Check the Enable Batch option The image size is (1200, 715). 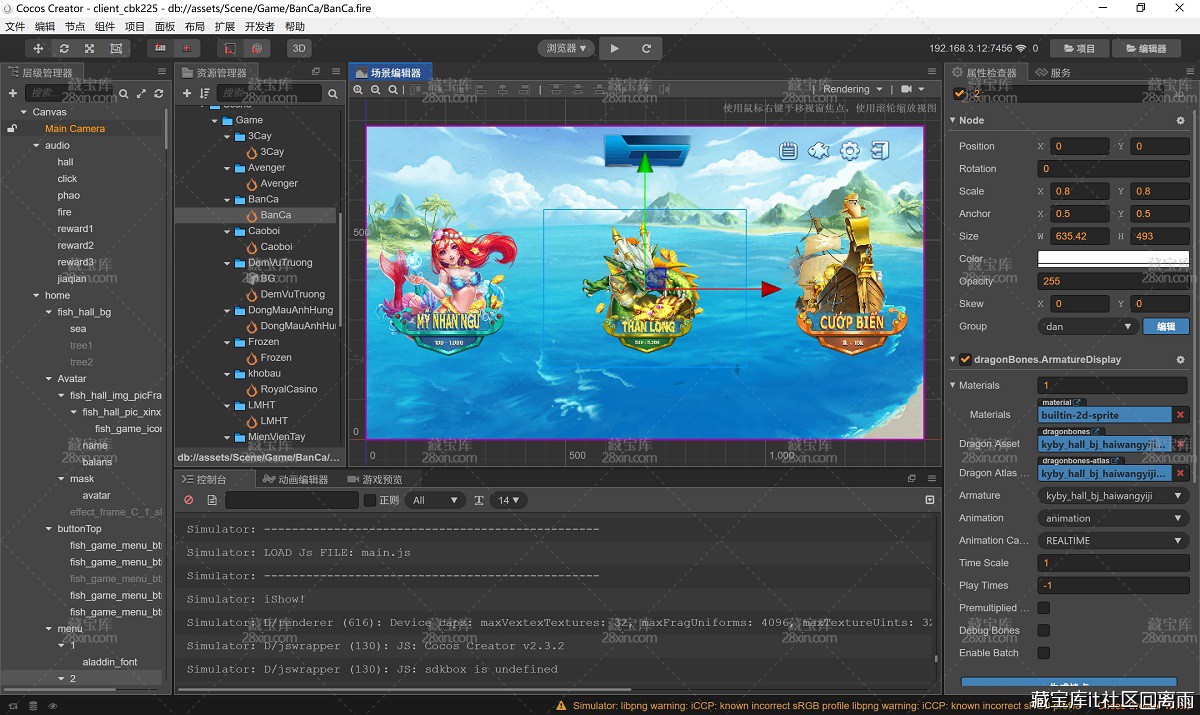pos(1044,653)
